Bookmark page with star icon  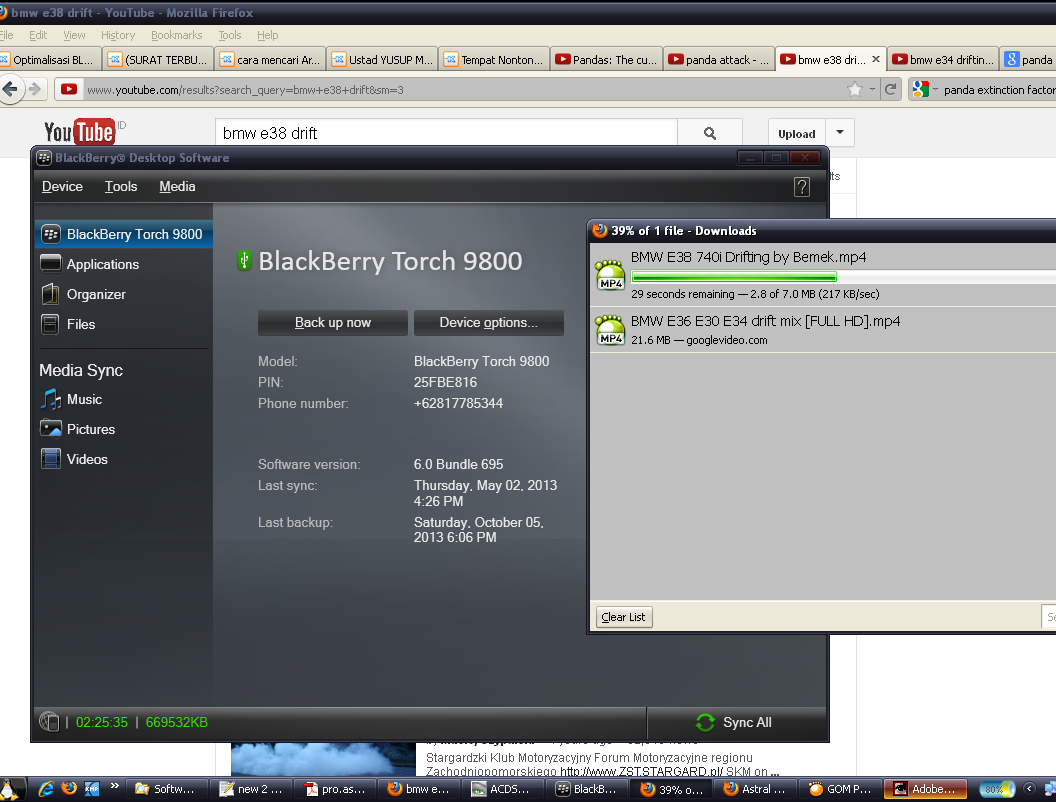click(x=855, y=89)
